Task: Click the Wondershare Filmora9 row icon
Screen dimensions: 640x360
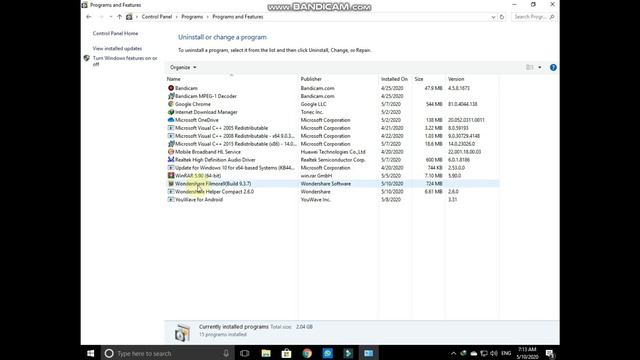Action: pos(171,184)
